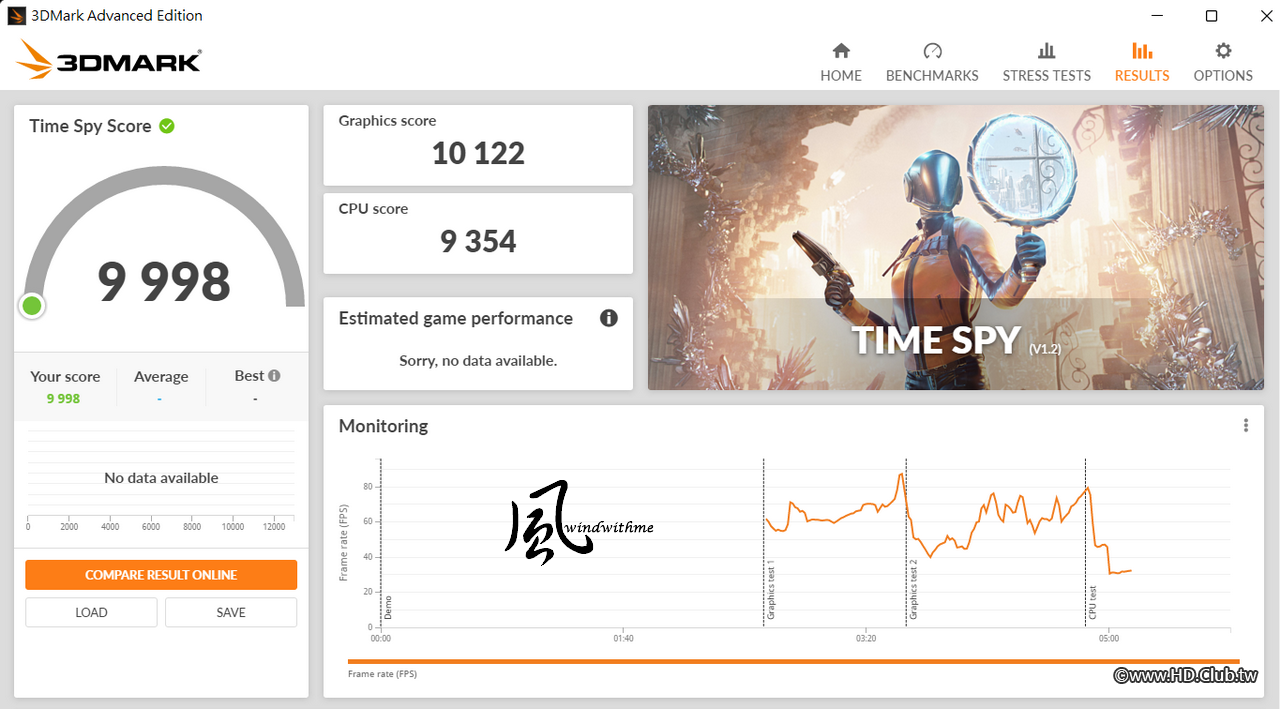Maximize the 3DMark window
The image size is (1280, 709).
[1211, 15]
